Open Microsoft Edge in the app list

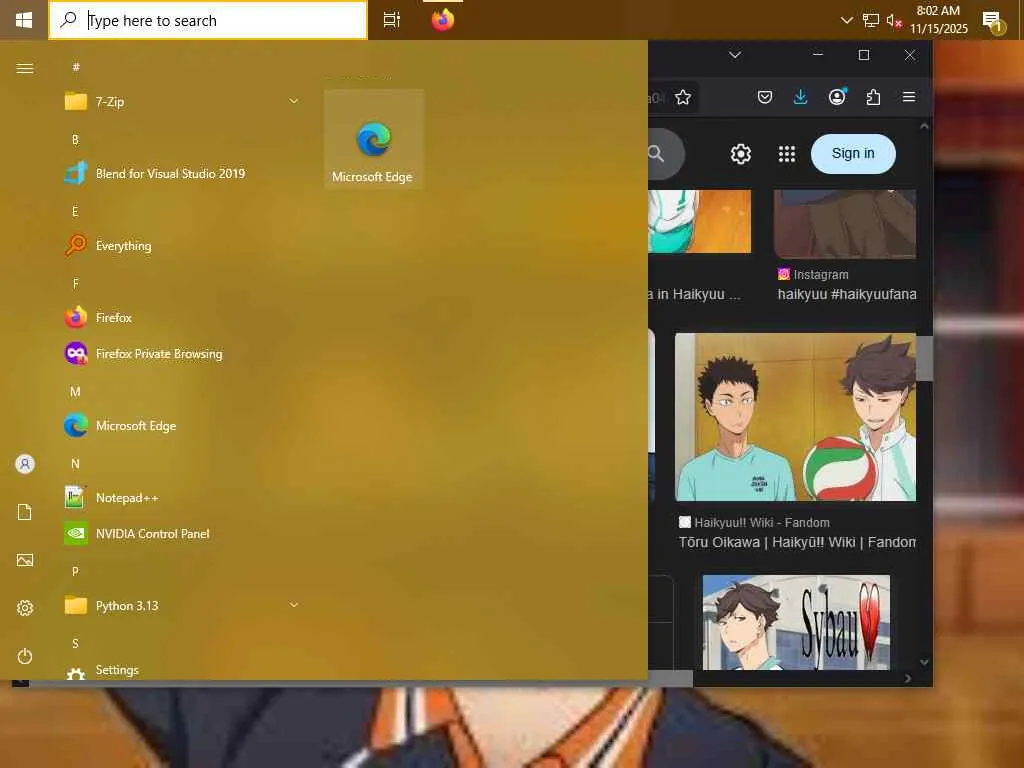182,426
